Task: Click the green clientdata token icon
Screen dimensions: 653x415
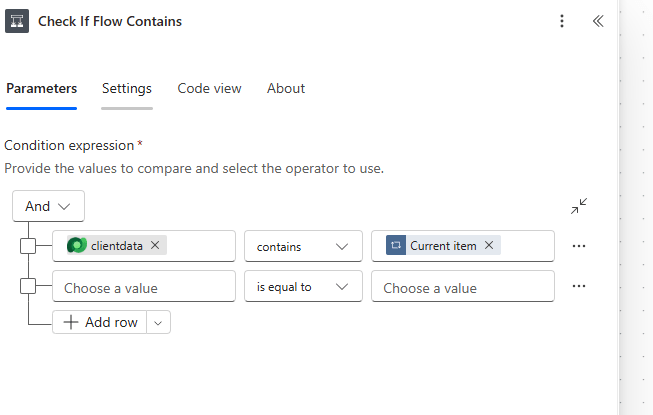Action: click(x=76, y=245)
